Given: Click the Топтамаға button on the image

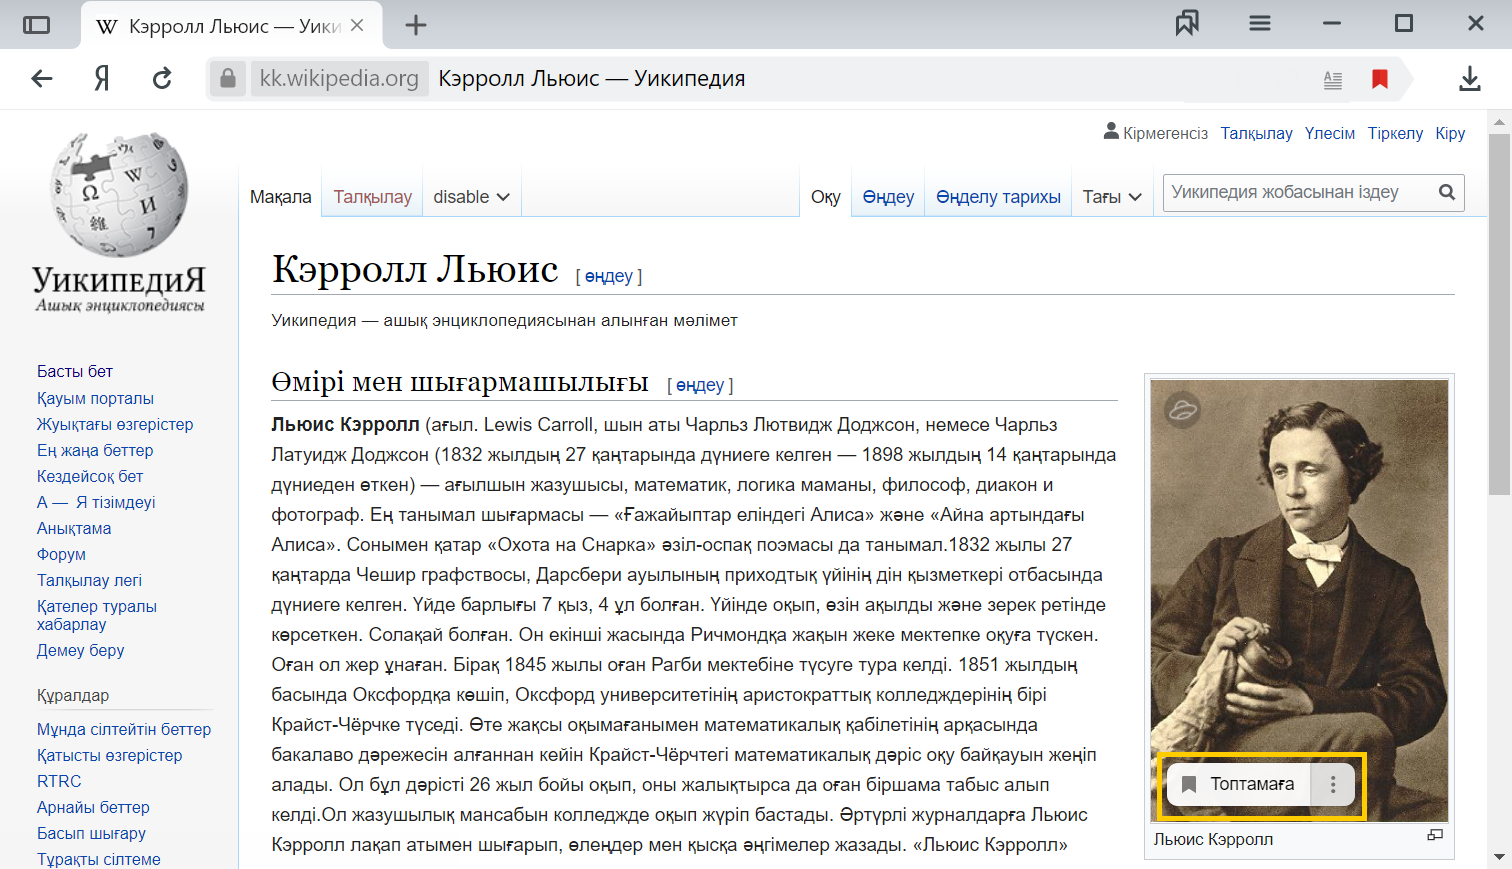Looking at the screenshot, I should pos(1238,784).
